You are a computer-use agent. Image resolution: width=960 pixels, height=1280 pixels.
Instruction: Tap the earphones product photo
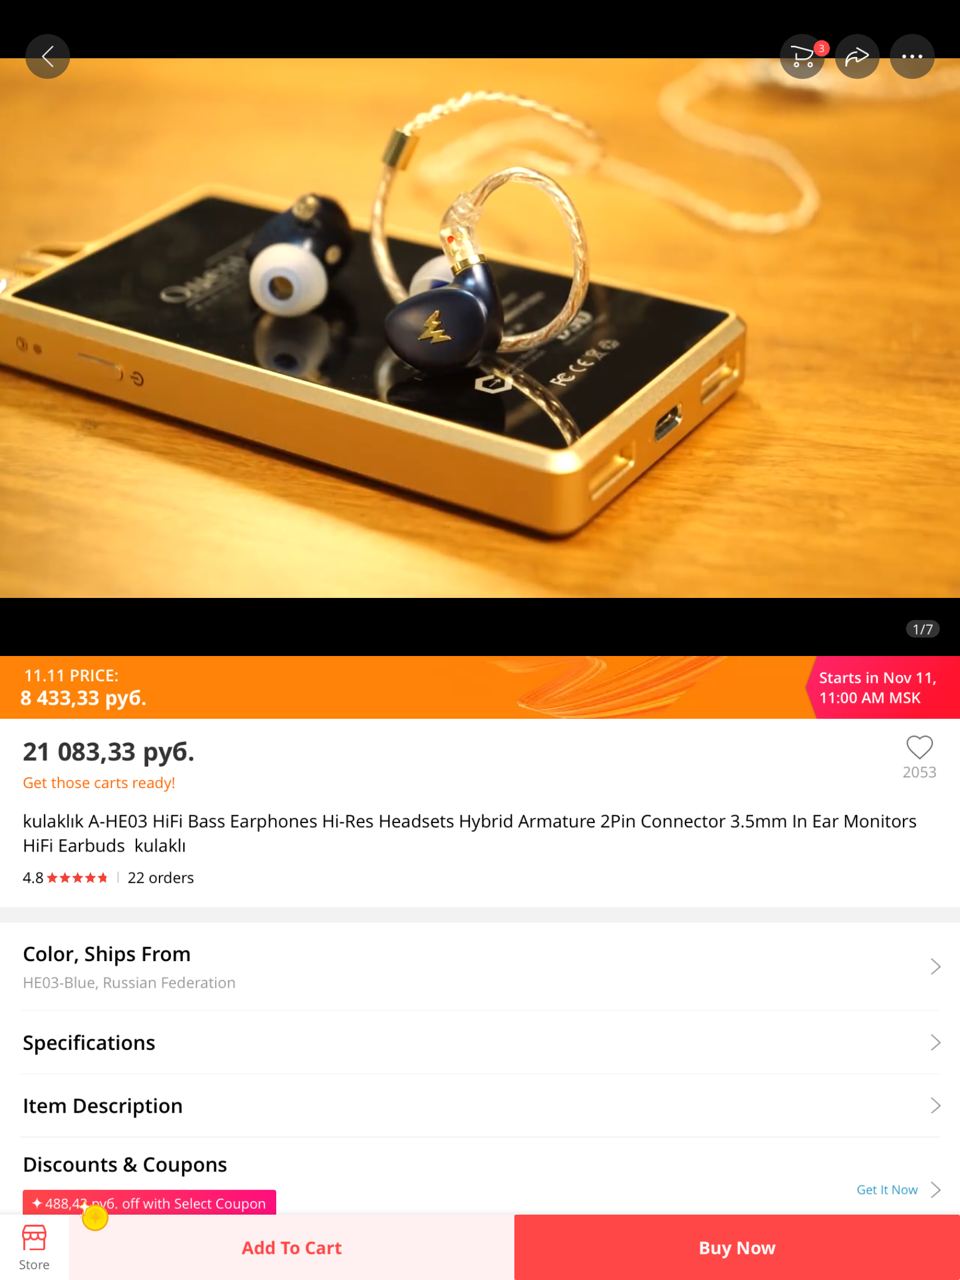(480, 328)
